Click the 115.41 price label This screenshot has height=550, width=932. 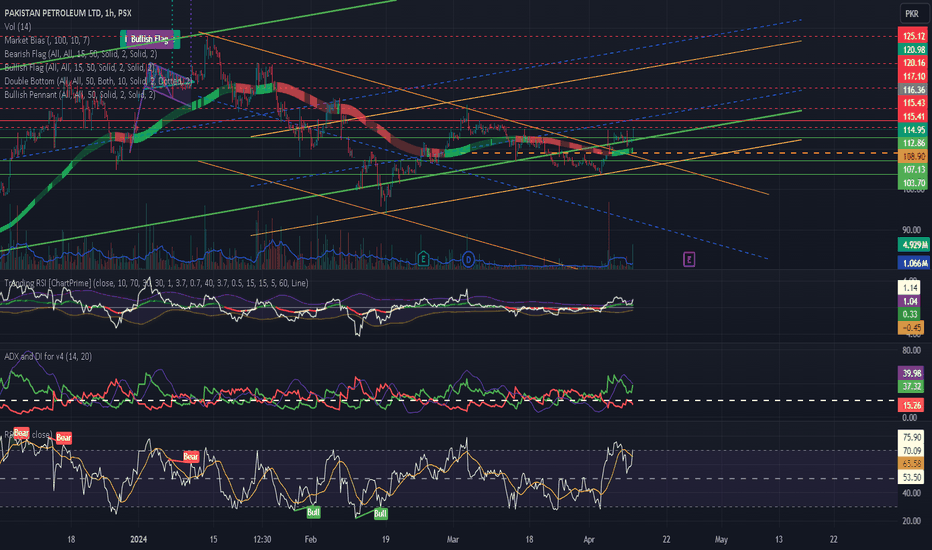[914, 117]
